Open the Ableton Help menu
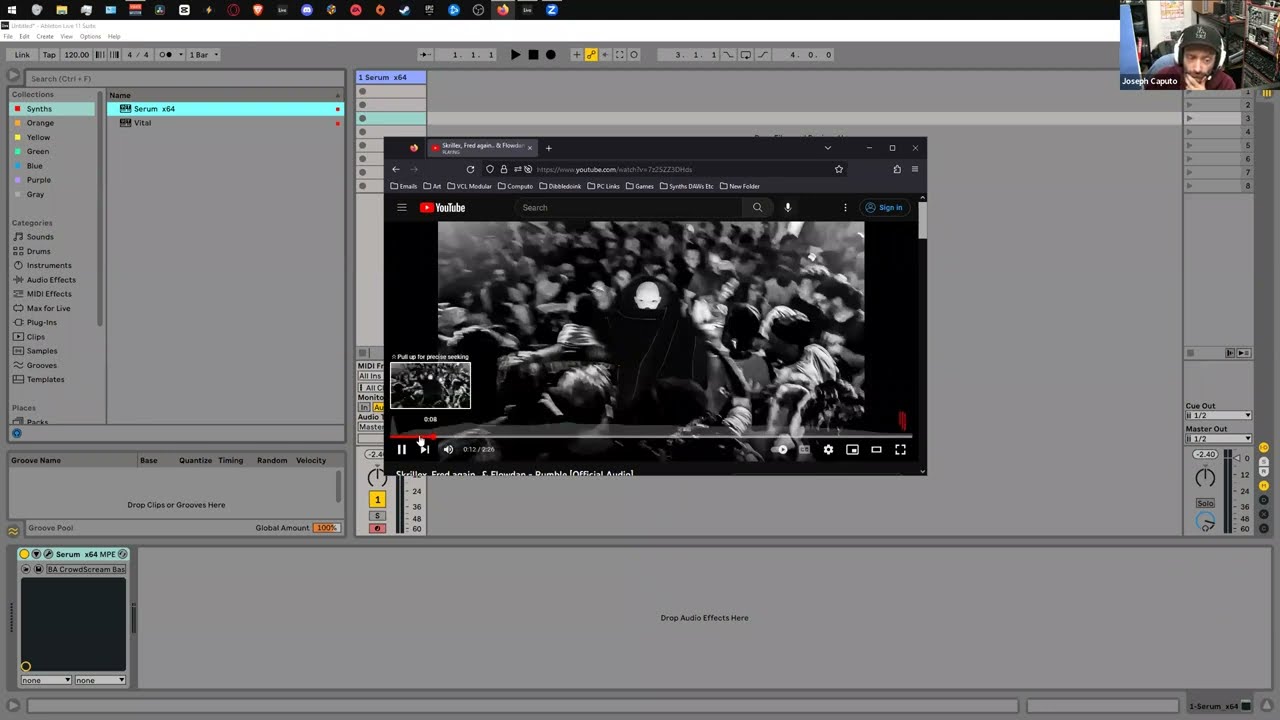1280x720 pixels. tap(114, 36)
